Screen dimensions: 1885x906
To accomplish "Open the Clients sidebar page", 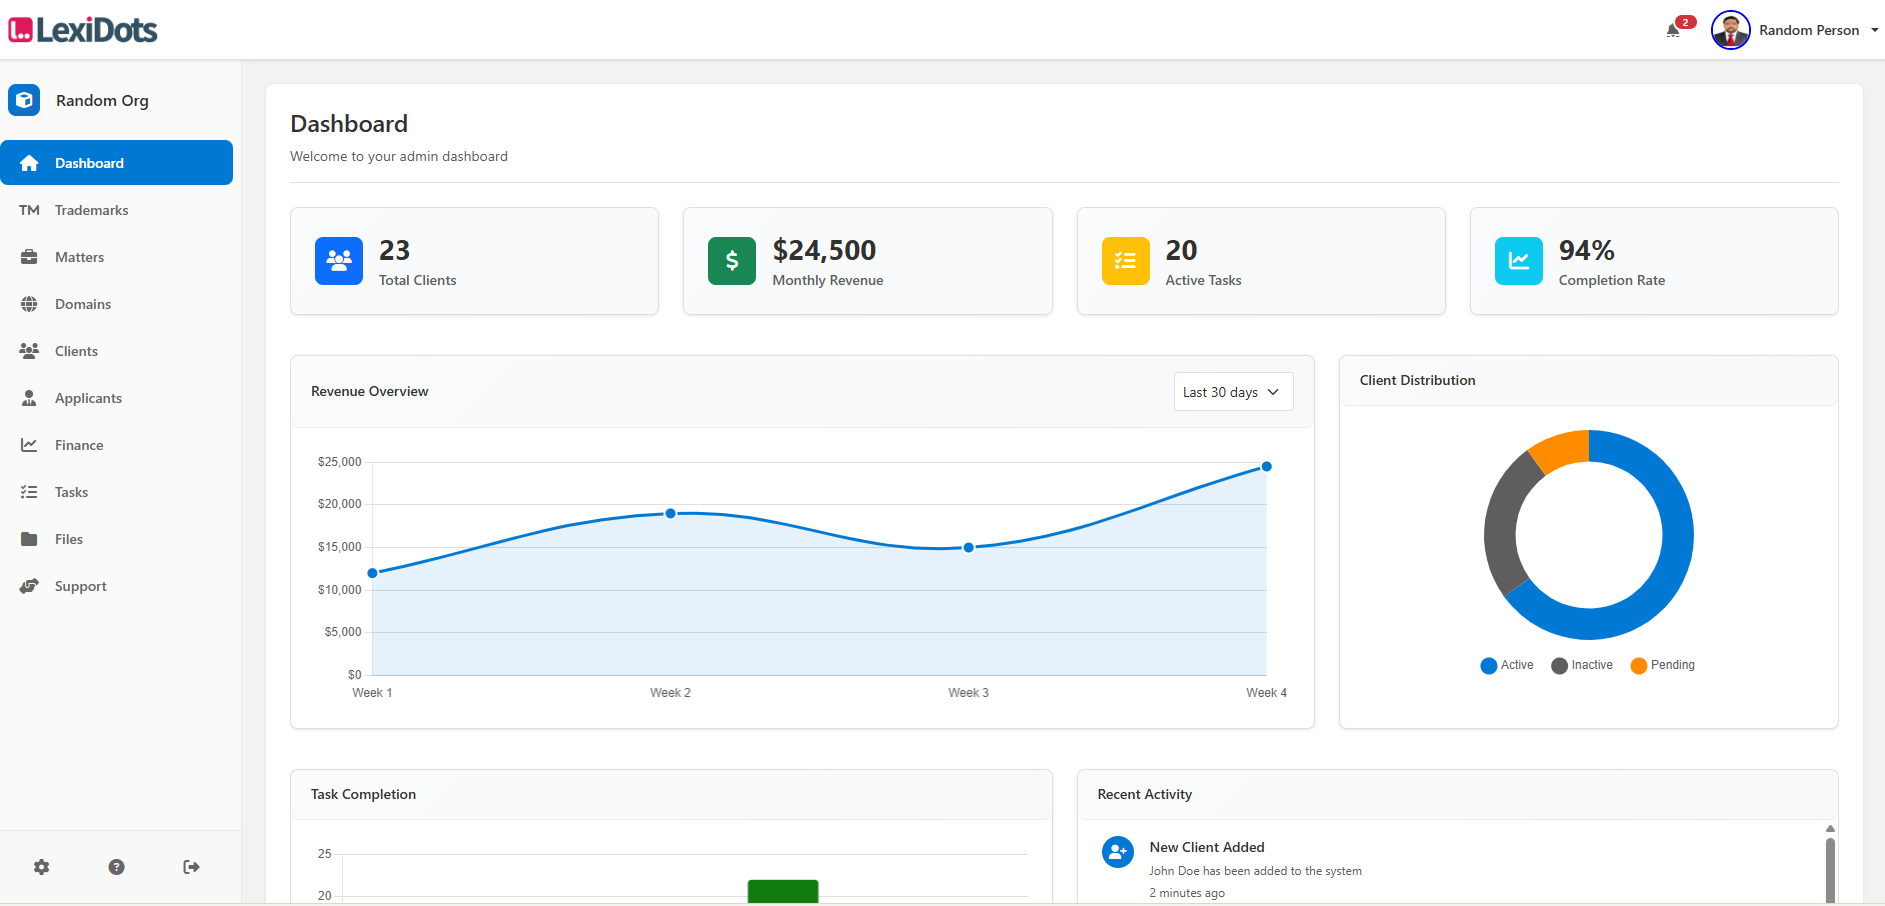I will pyautogui.click(x=116, y=351).
